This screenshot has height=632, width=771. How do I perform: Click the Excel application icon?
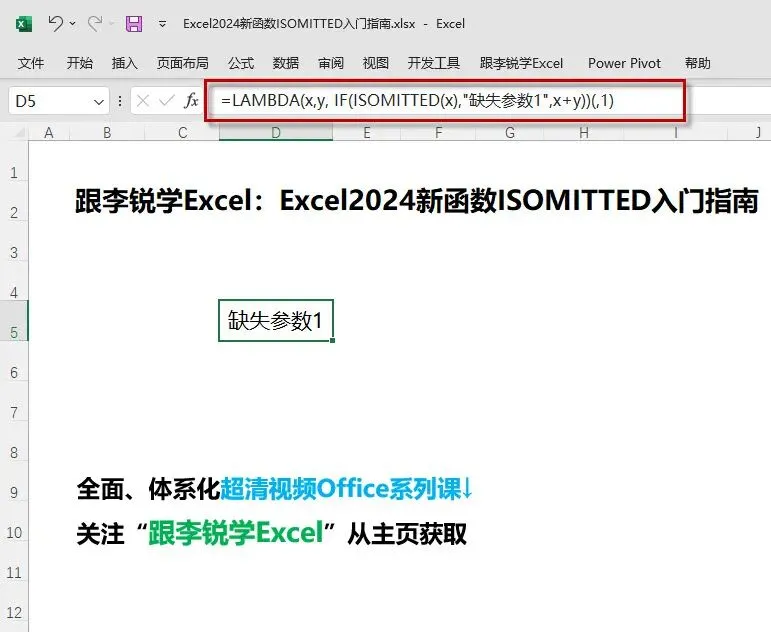[24, 24]
